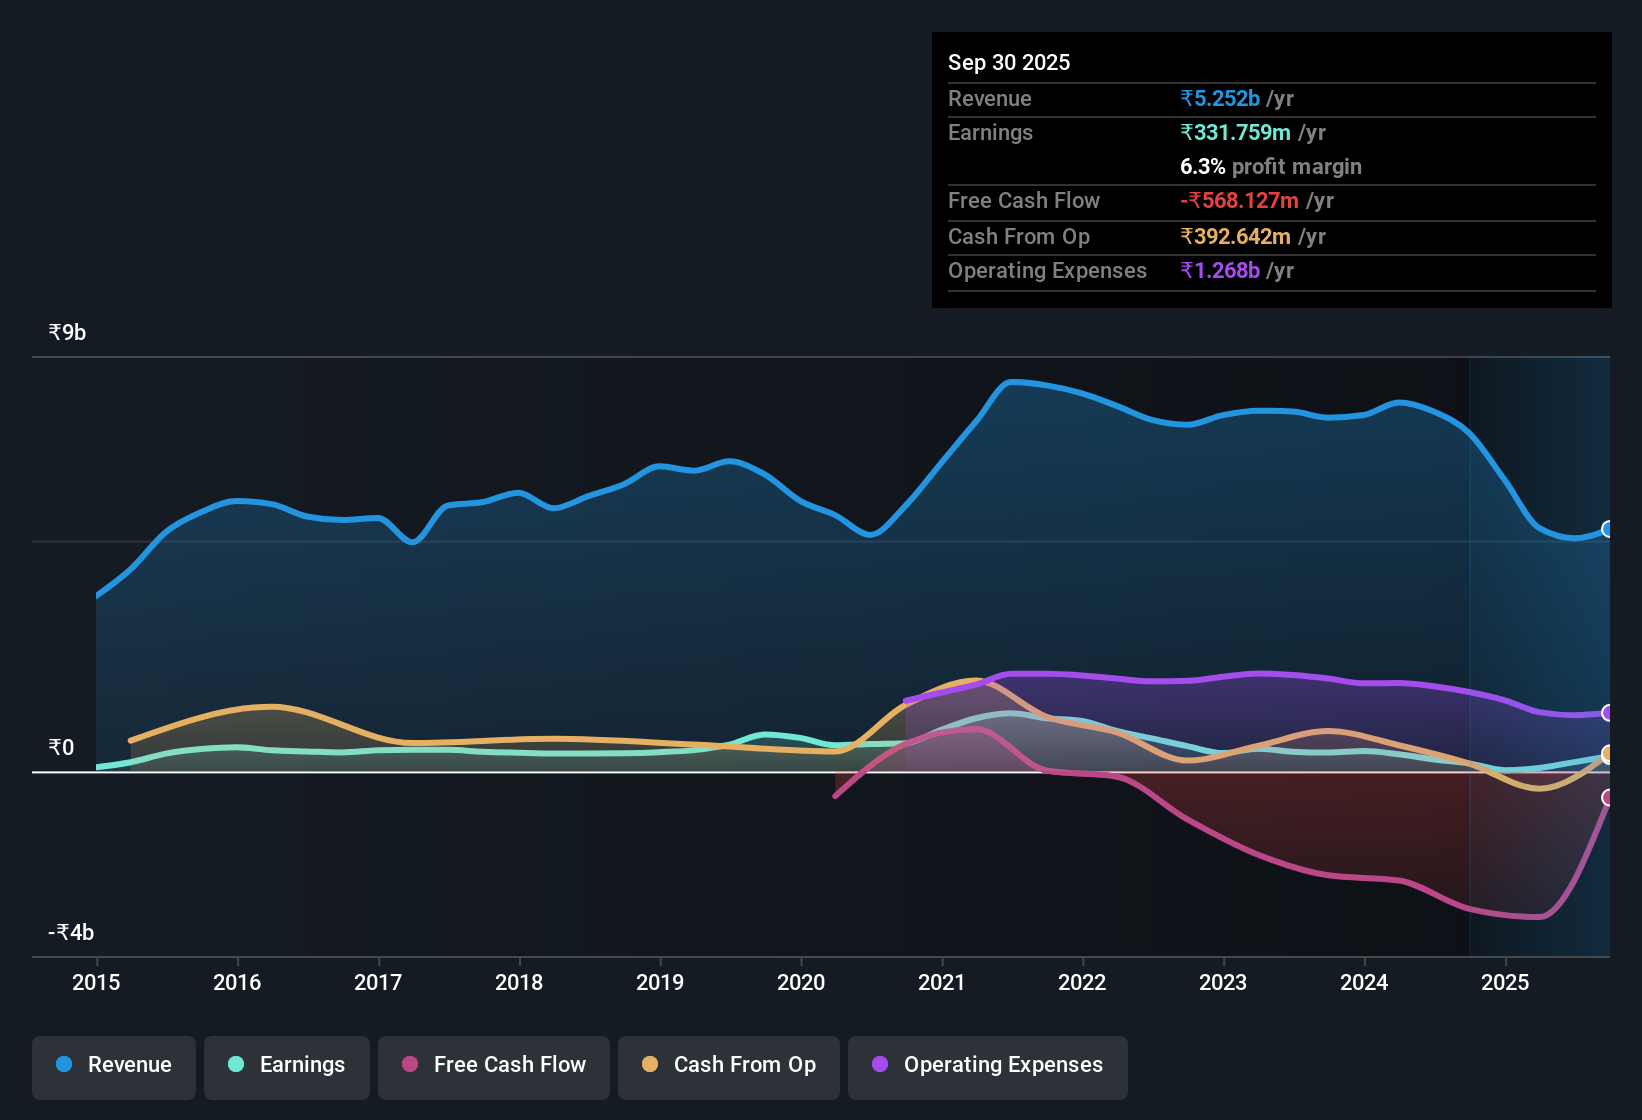Select the Revenue endpoint marker on the chart

1608,528
